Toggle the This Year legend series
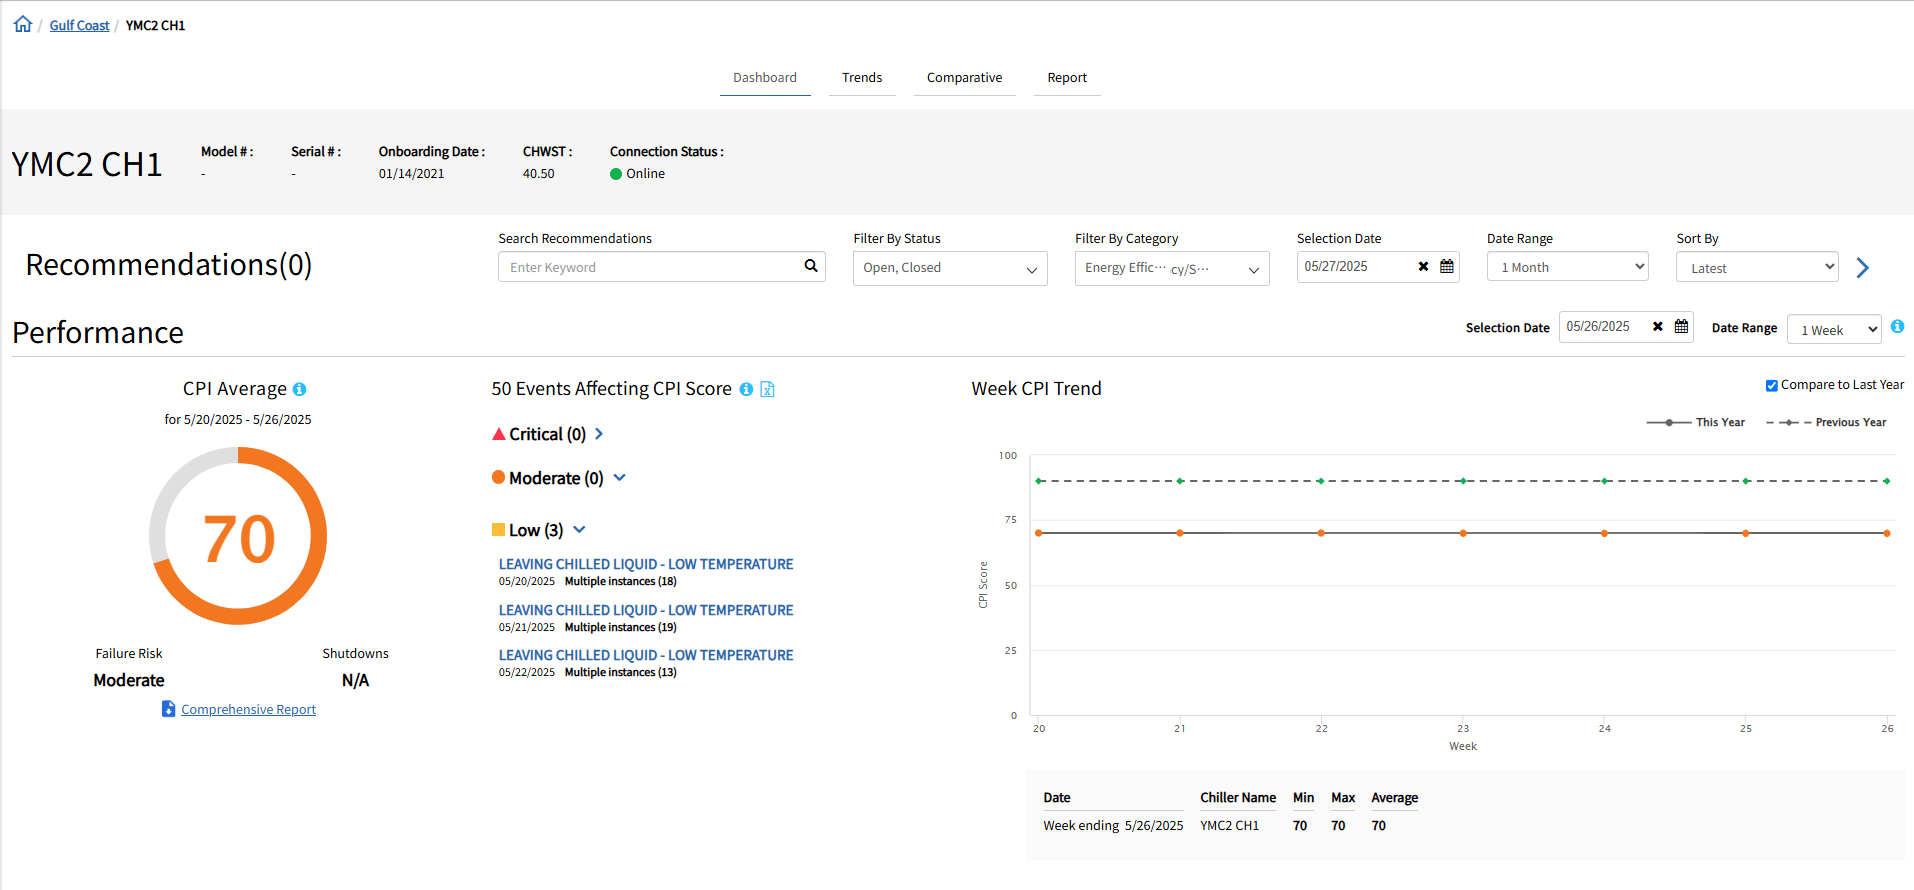The height and width of the screenshot is (890, 1914). 1695,422
